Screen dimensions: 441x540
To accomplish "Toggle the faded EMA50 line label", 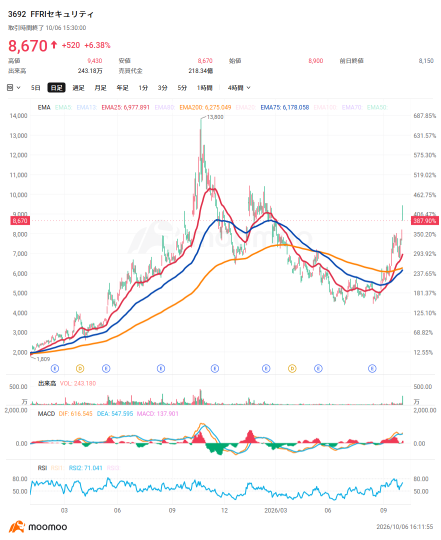I will click(x=377, y=107).
